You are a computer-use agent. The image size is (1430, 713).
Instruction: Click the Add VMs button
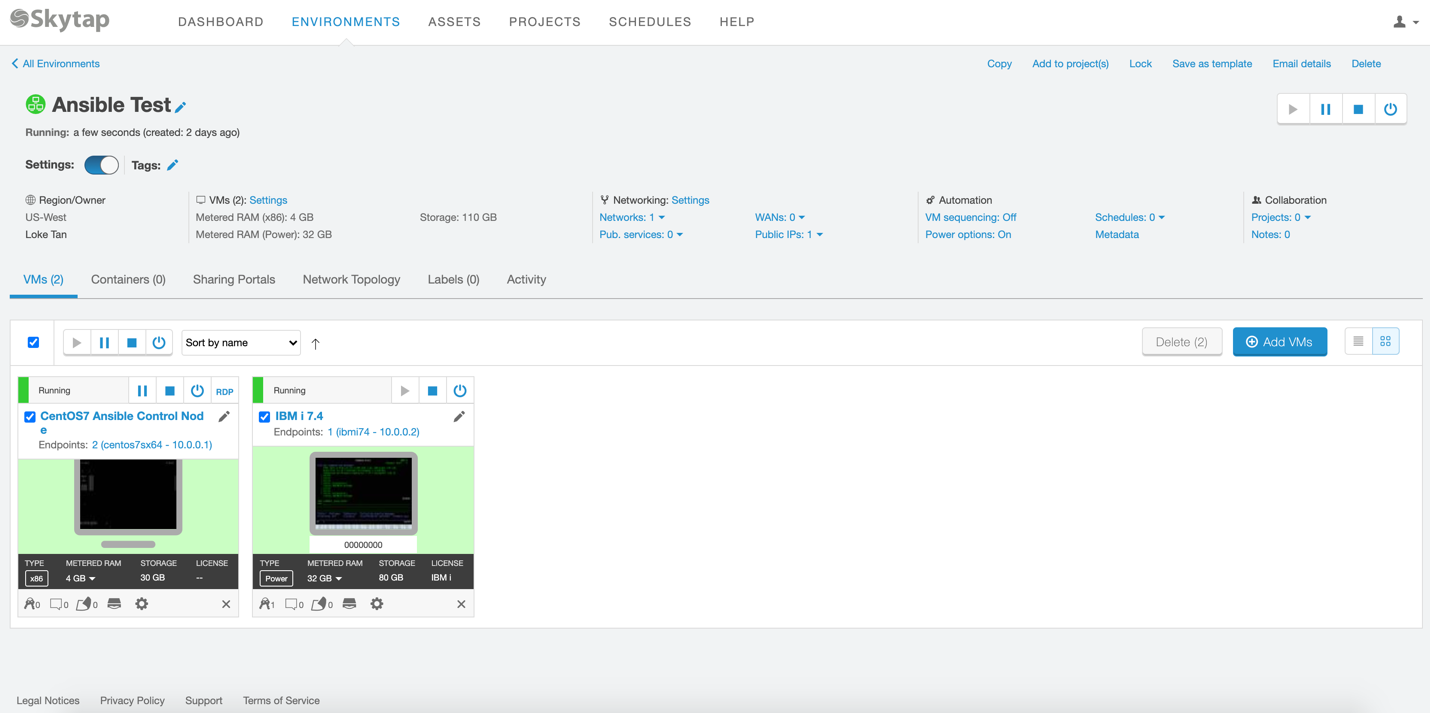(1279, 342)
